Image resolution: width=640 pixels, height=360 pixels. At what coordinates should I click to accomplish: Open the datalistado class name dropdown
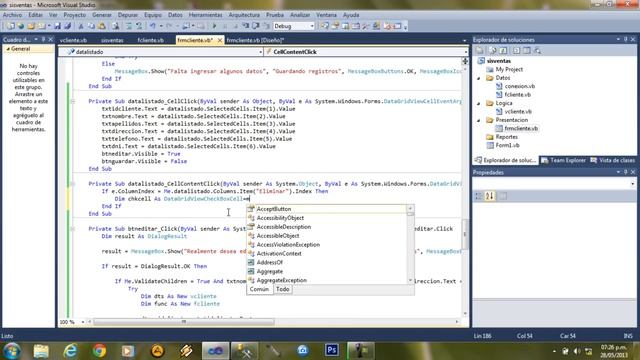[x=260, y=52]
